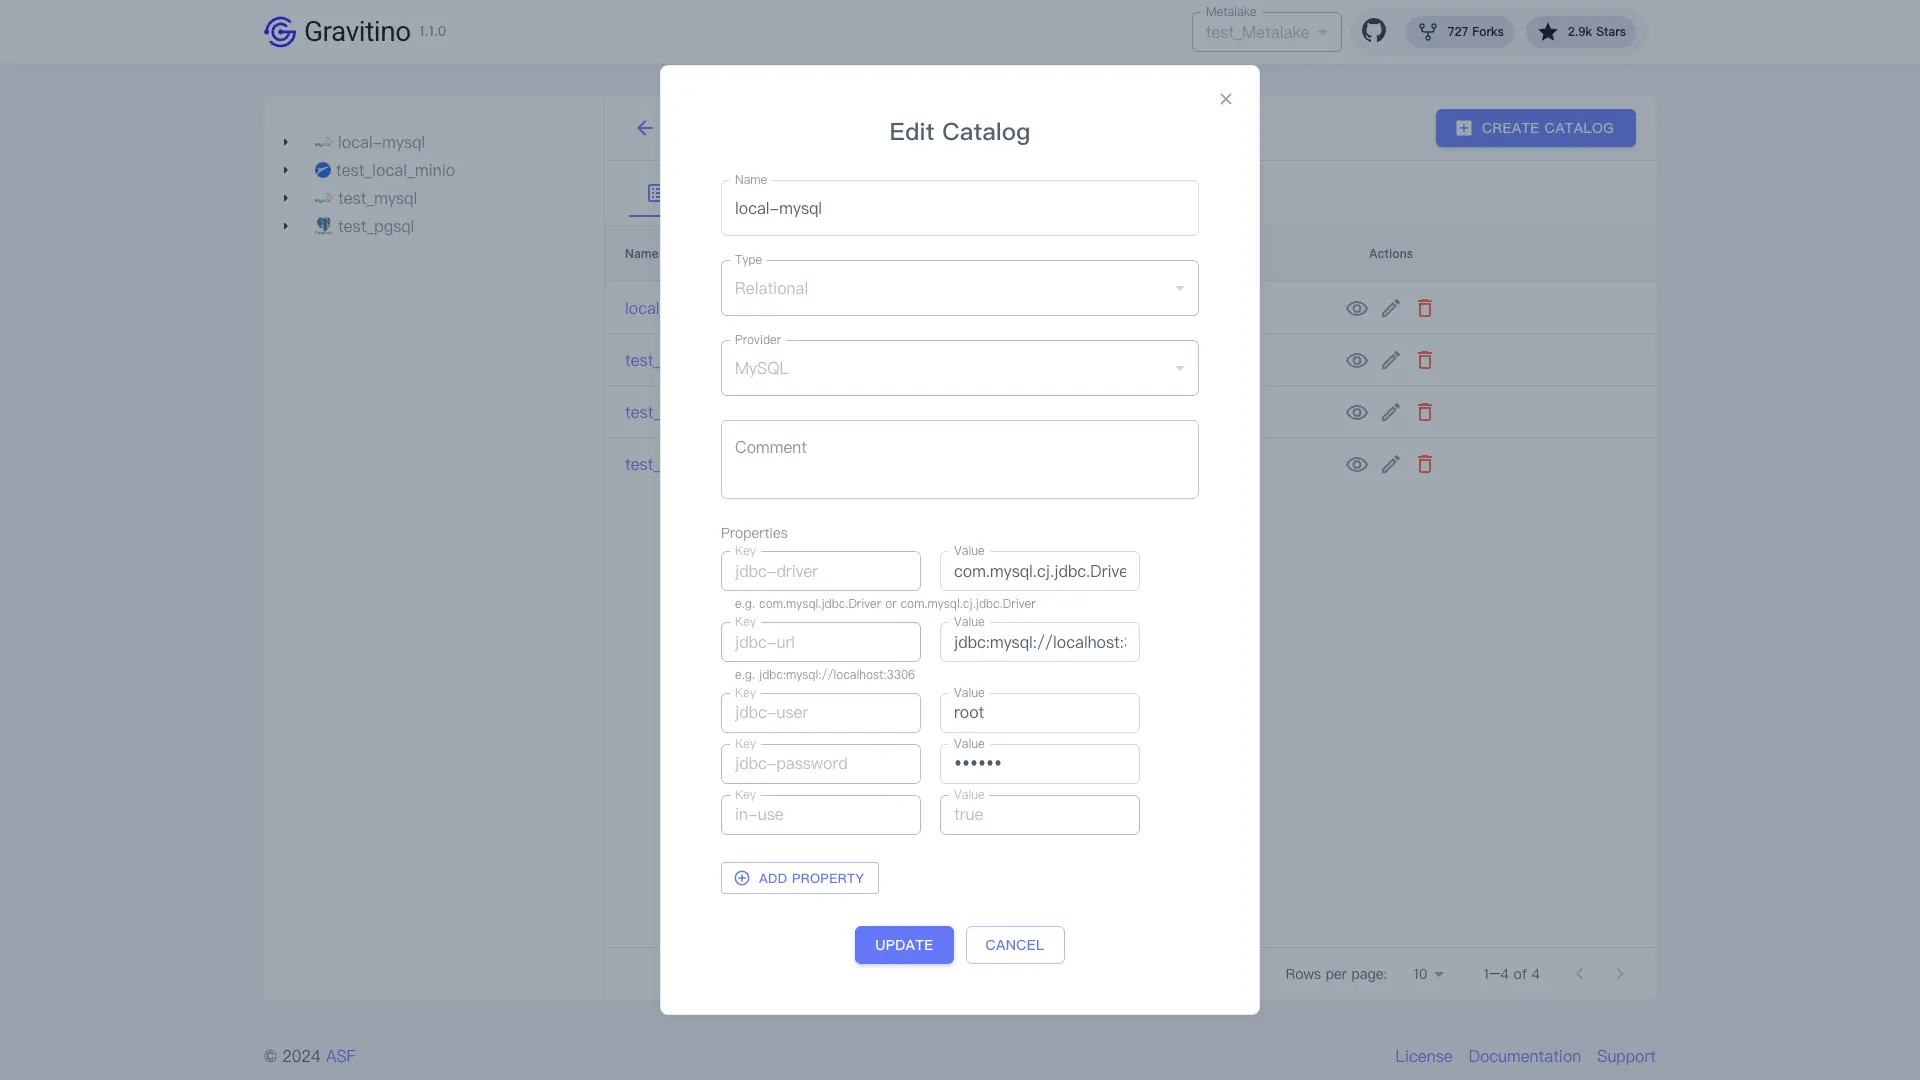Click the ADD PROPERTY button
The image size is (1920, 1080).
coord(799,878)
